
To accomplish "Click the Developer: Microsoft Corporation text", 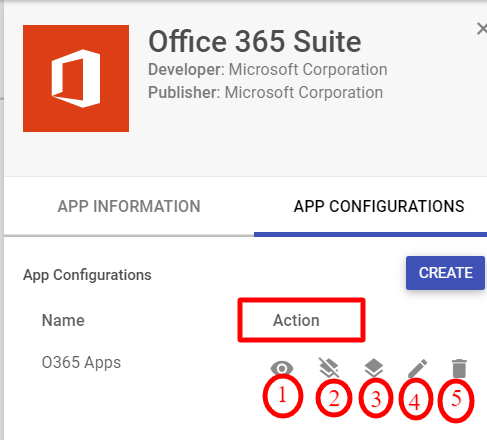I will coord(268,70).
